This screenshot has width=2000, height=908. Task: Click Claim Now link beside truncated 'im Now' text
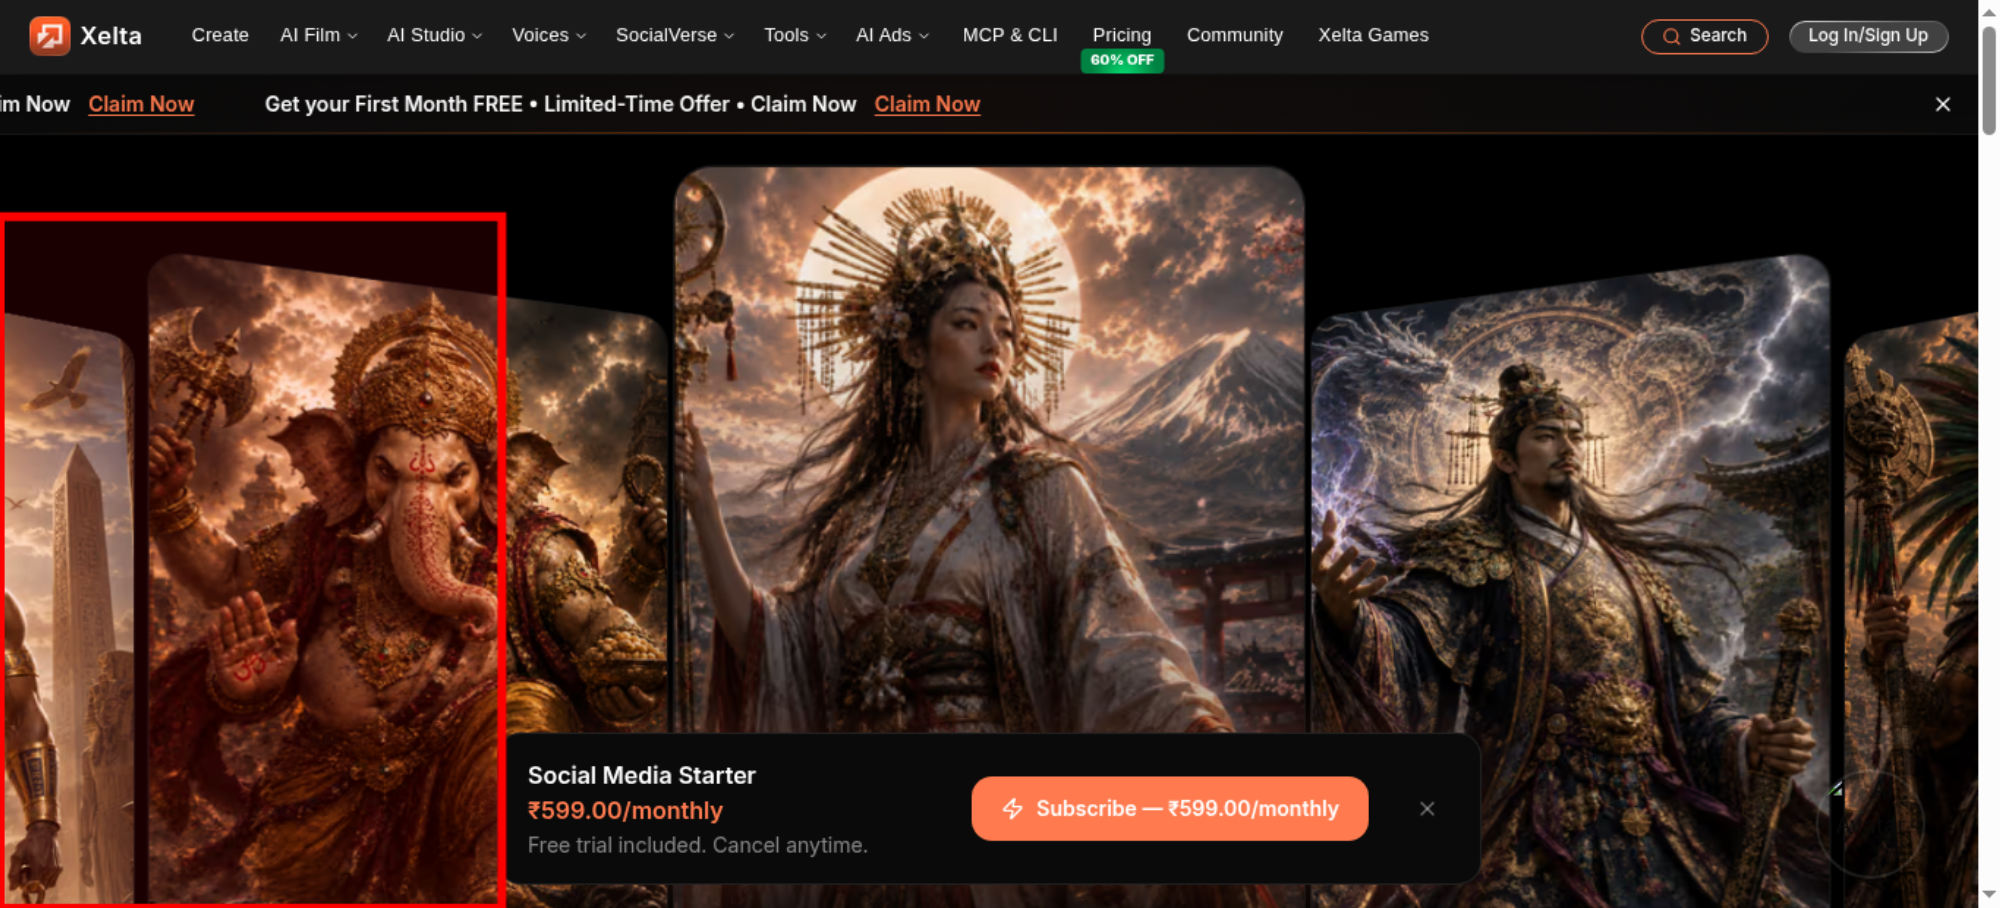pyautogui.click(x=141, y=104)
